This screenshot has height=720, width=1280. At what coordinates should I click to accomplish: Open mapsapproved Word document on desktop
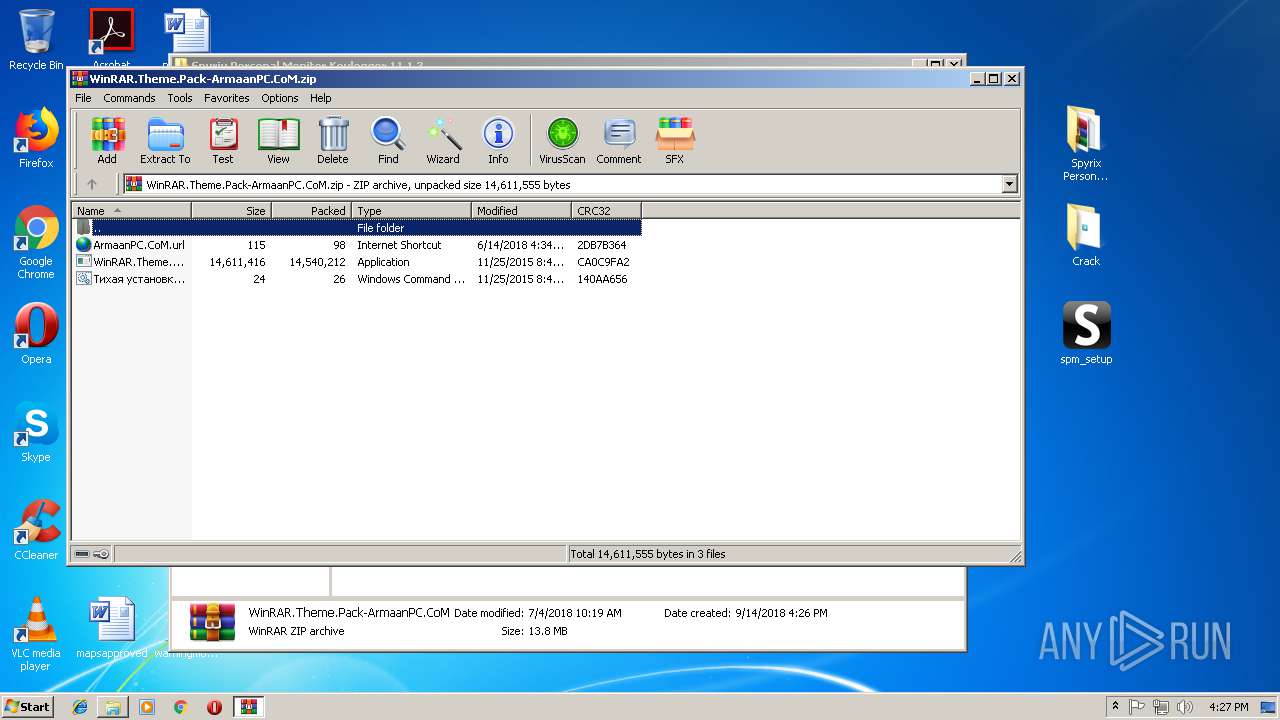coord(112,629)
